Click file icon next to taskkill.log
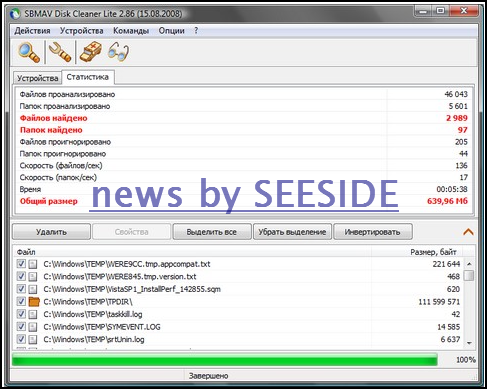 click(x=33, y=314)
